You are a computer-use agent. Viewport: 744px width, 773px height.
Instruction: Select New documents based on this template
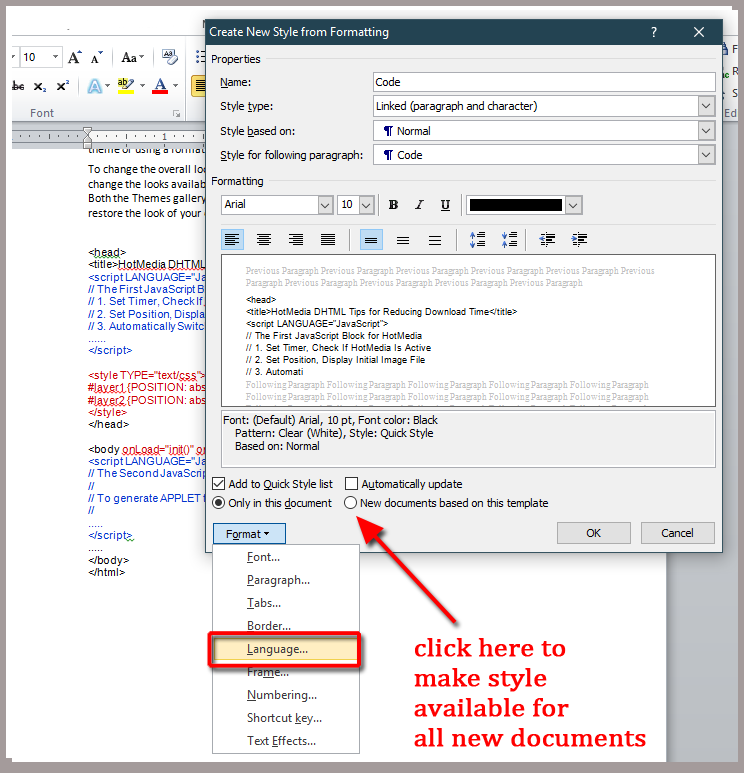(x=350, y=503)
